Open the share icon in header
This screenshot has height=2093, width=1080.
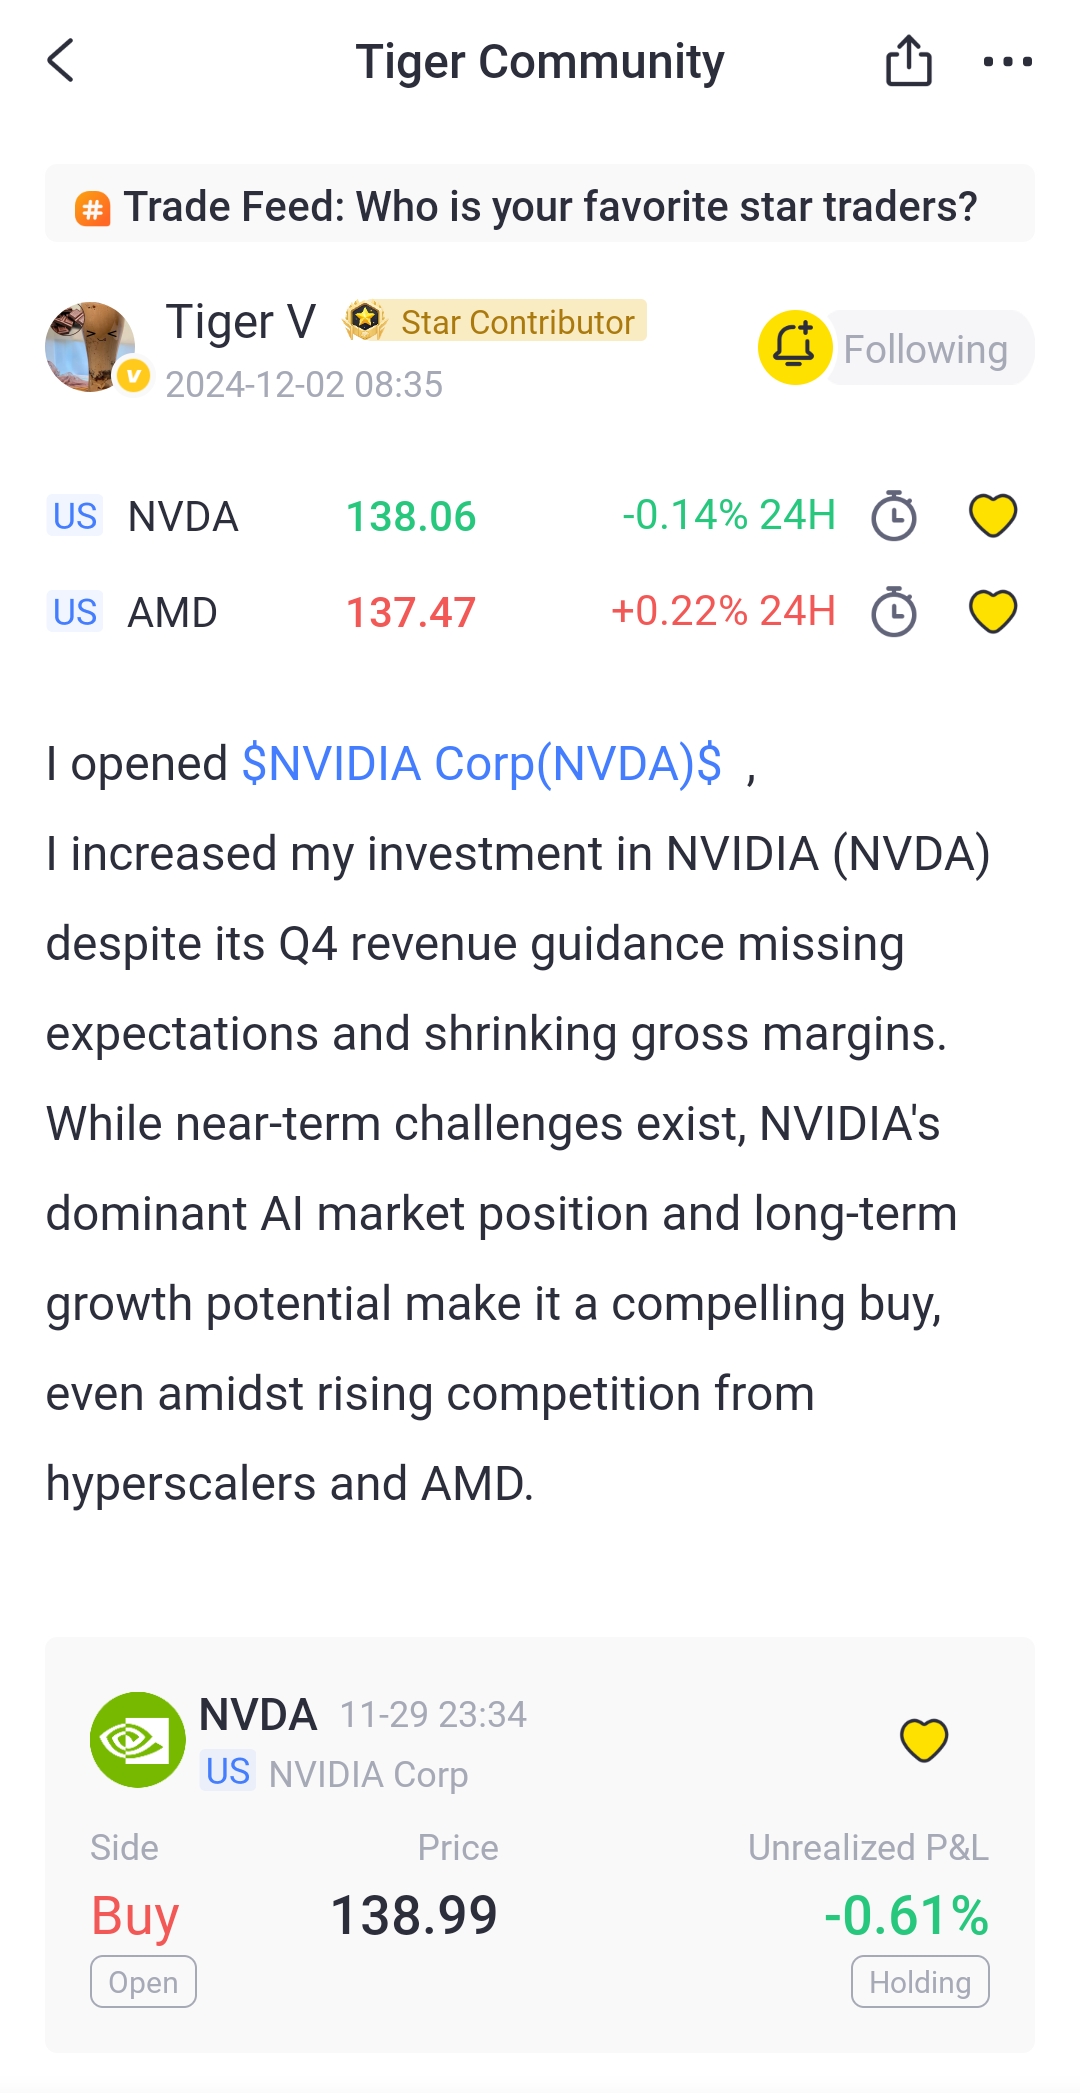pos(908,61)
